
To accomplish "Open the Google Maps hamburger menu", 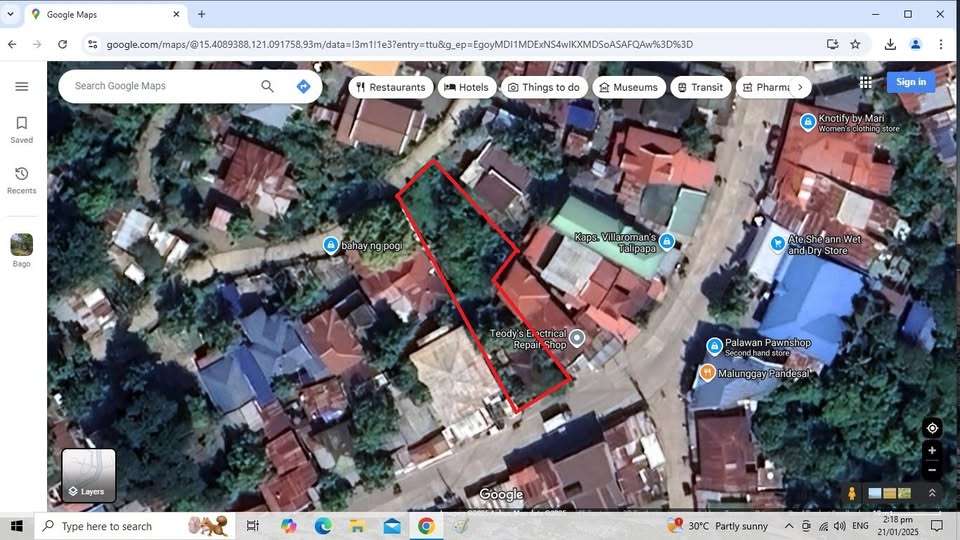I will pyautogui.click(x=21, y=86).
